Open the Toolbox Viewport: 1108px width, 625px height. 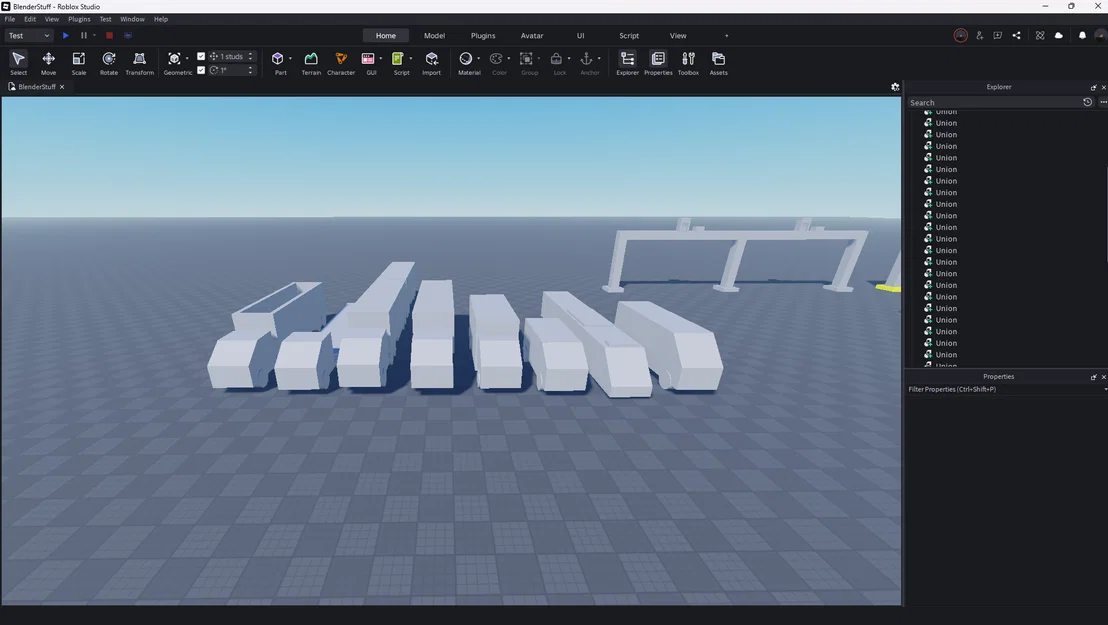tap(688, 62)
